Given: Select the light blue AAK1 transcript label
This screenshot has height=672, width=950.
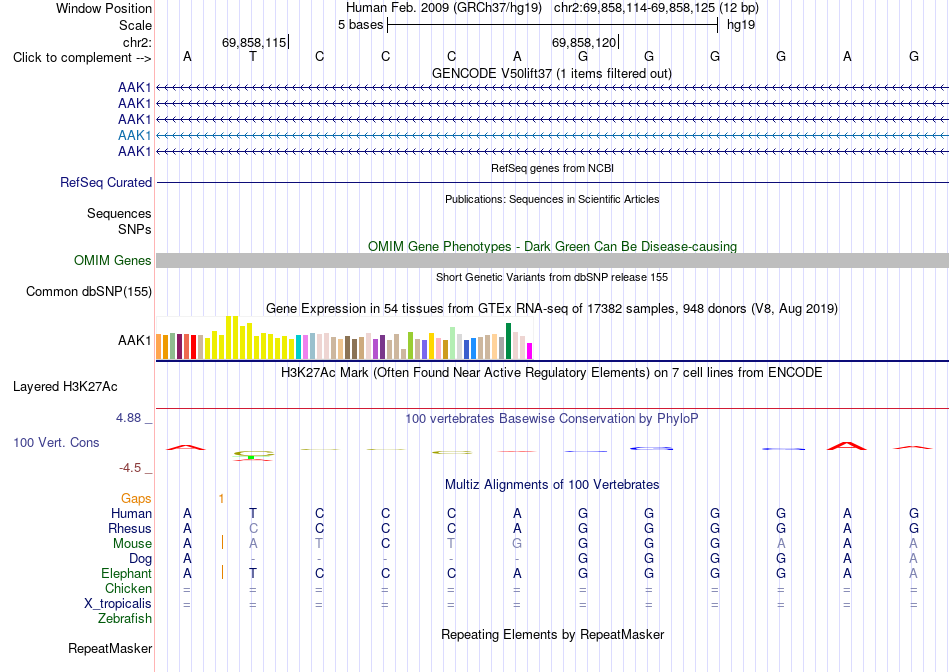Looking at the screenshot, I should coord(135,135).
